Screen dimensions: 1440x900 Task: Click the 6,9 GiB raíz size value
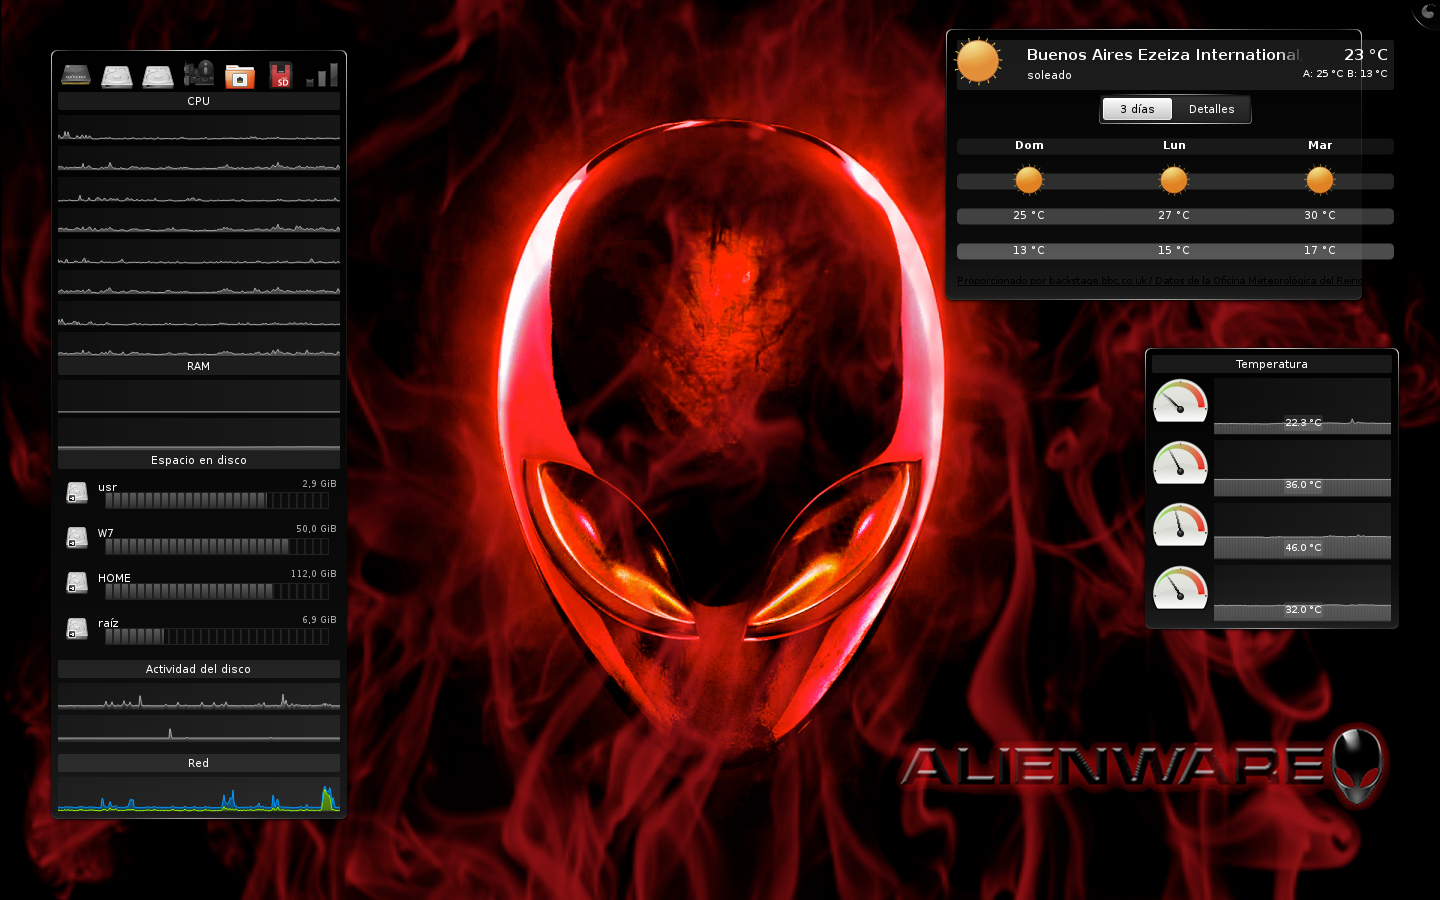(319, 620)
